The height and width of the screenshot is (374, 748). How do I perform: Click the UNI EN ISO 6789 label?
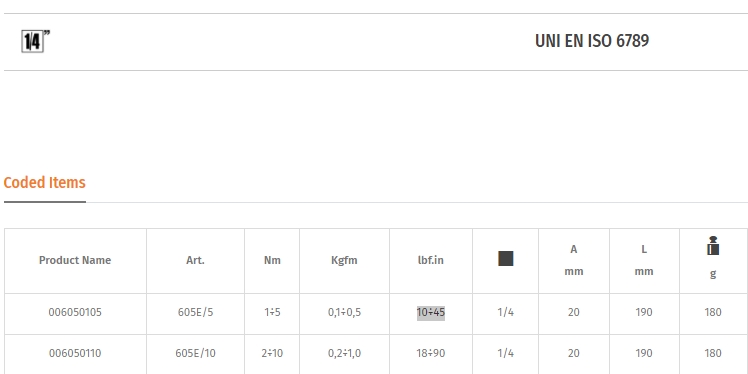coord(592,41)
